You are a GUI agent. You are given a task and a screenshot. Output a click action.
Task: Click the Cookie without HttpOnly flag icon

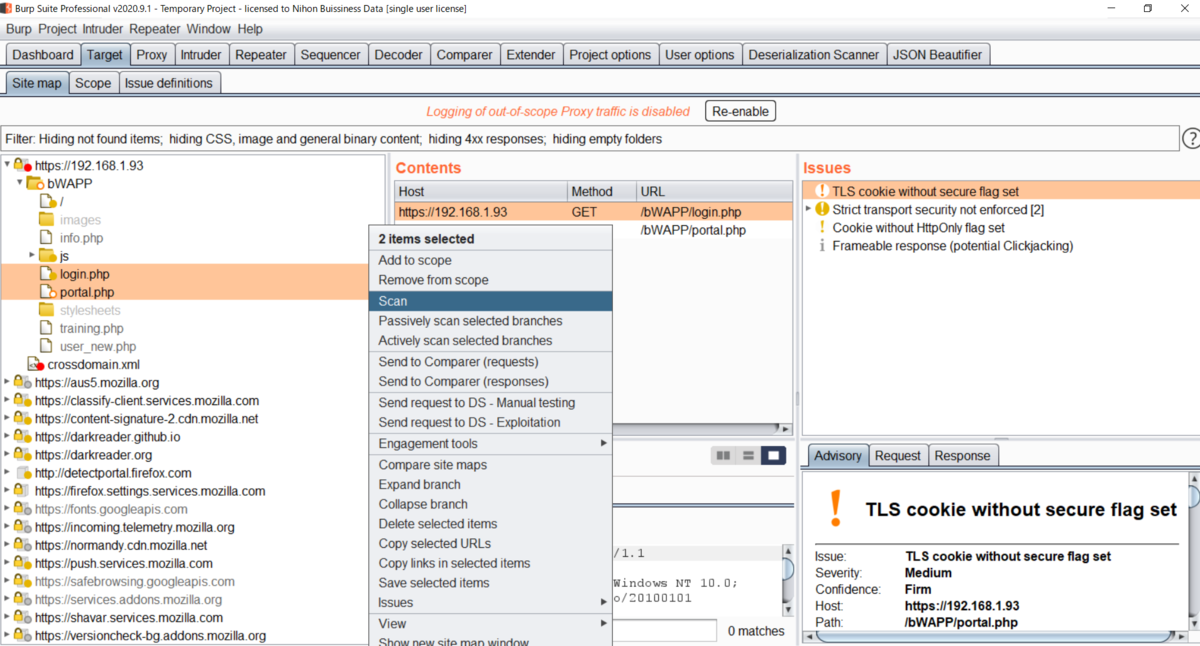point(822,228)
